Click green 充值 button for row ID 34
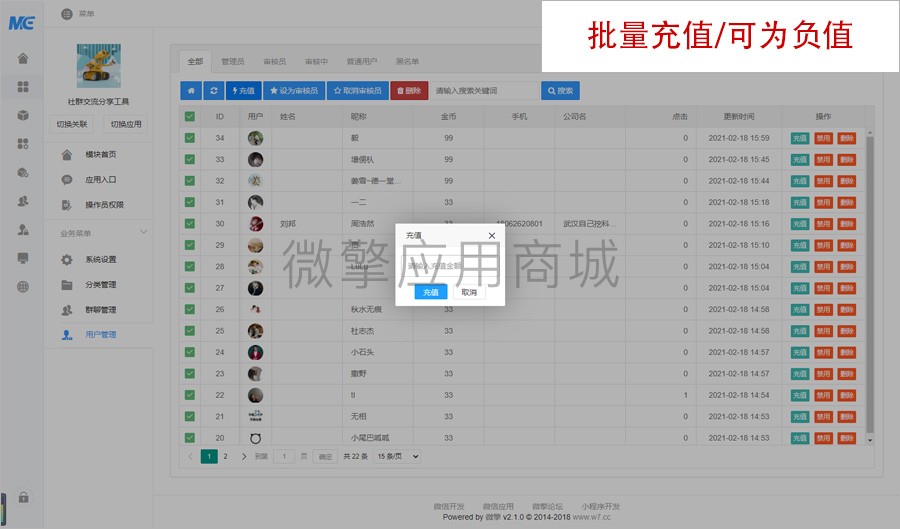Screen dimensions: 900x529 click(x=800, y=138)
